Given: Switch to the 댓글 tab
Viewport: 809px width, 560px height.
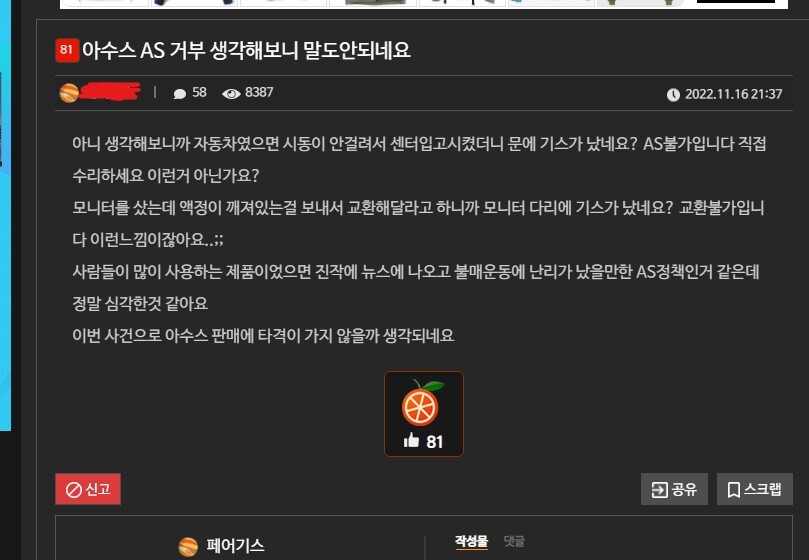Looking at the screenshot, I should (x=514, y=541).
